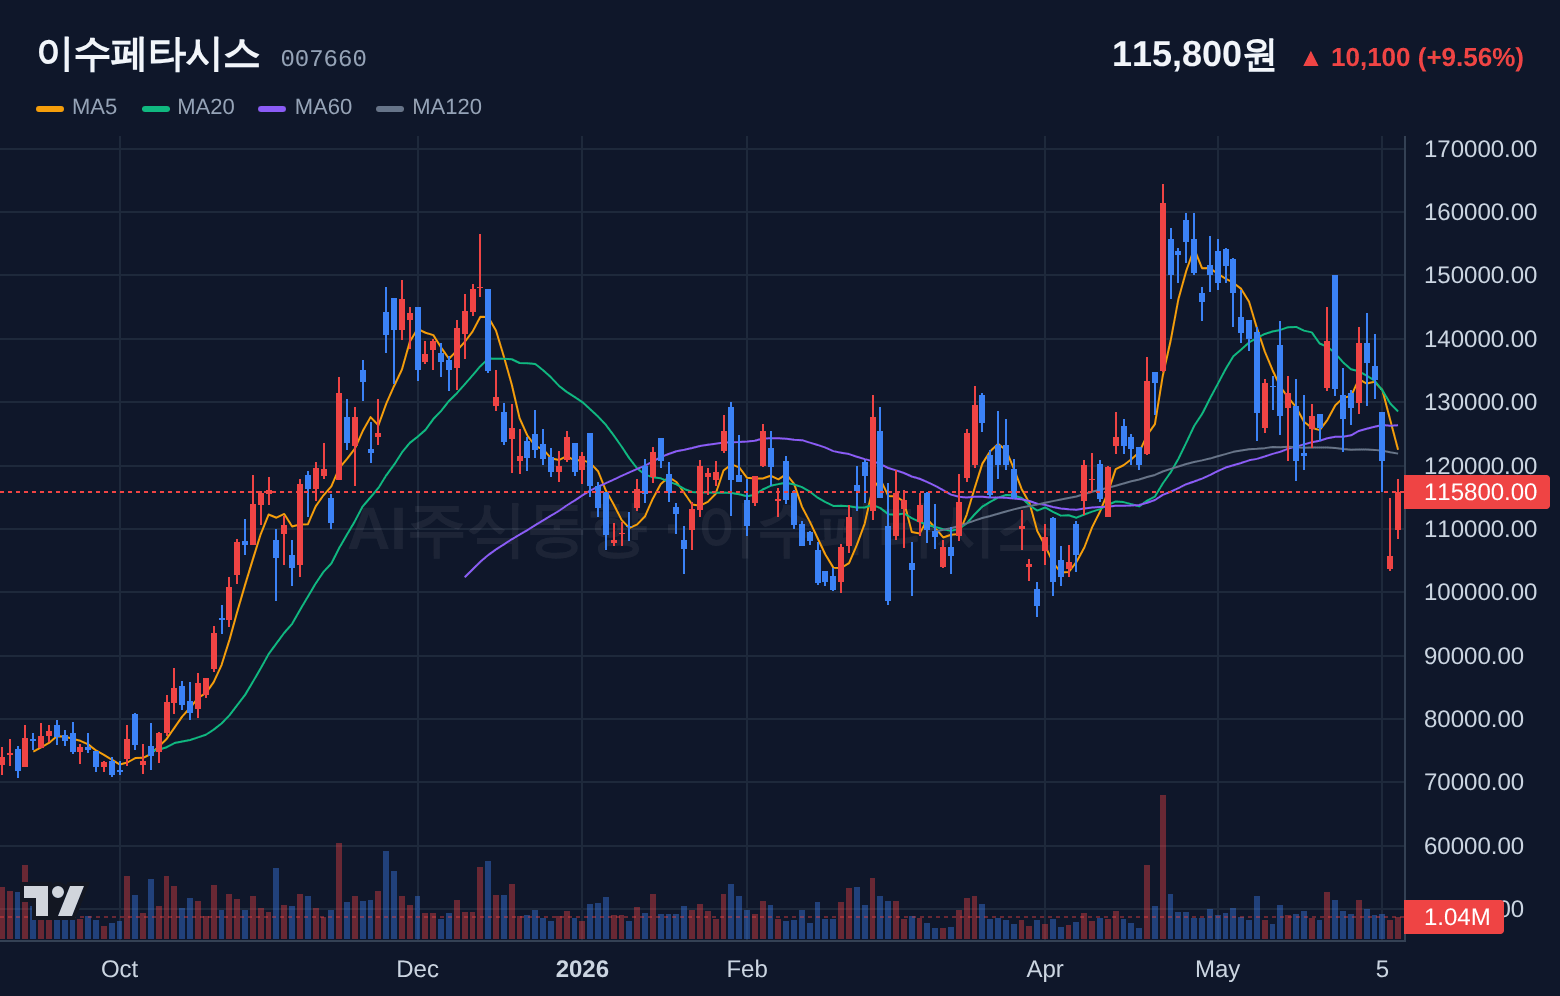The width and height of the screenshot is (1560, 996).
Task: Click the 115,800원 price display
Action: pos(1193,54)
